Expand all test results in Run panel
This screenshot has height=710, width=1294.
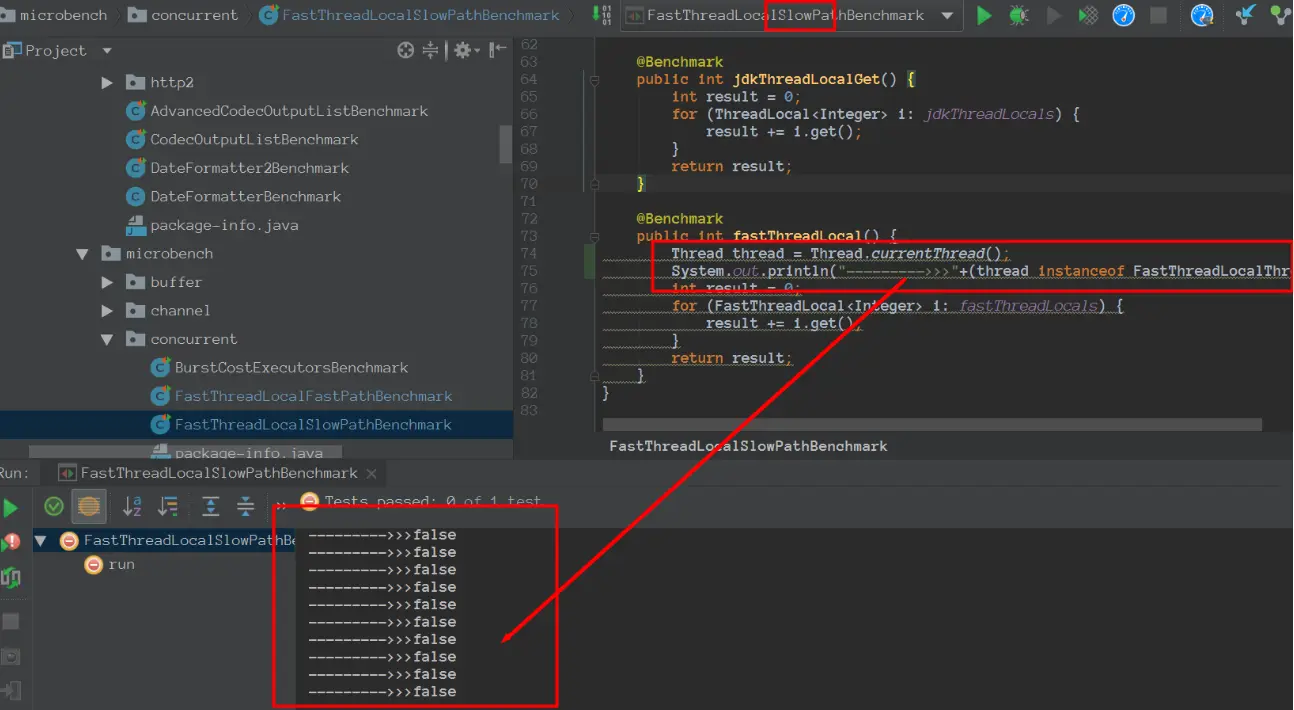pos(210,507)
